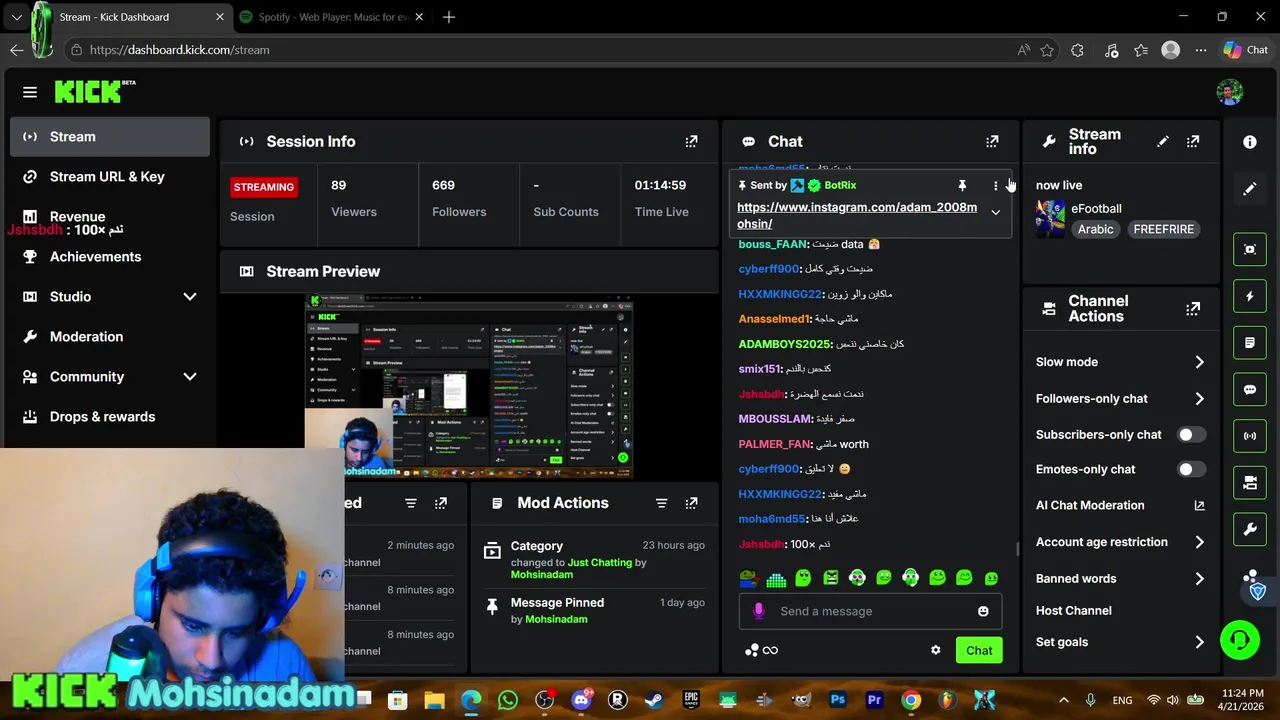Click username ADAMBOYS2025 in chat
This screenshot has width=1280, height=720.
pos(785,344)
